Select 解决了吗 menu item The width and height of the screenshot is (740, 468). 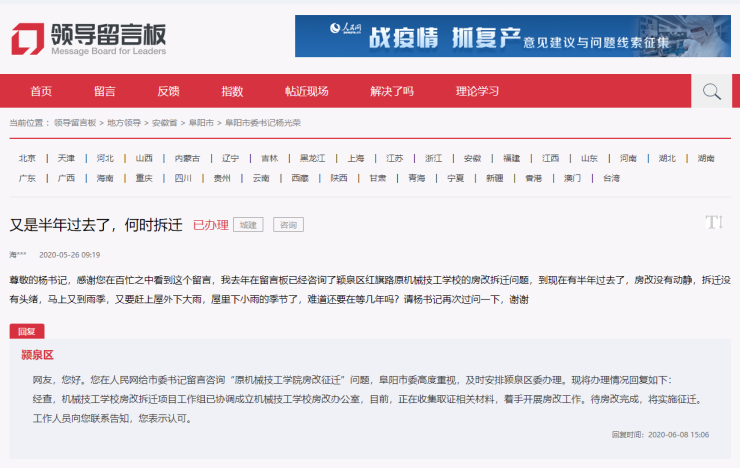[392, 91]
